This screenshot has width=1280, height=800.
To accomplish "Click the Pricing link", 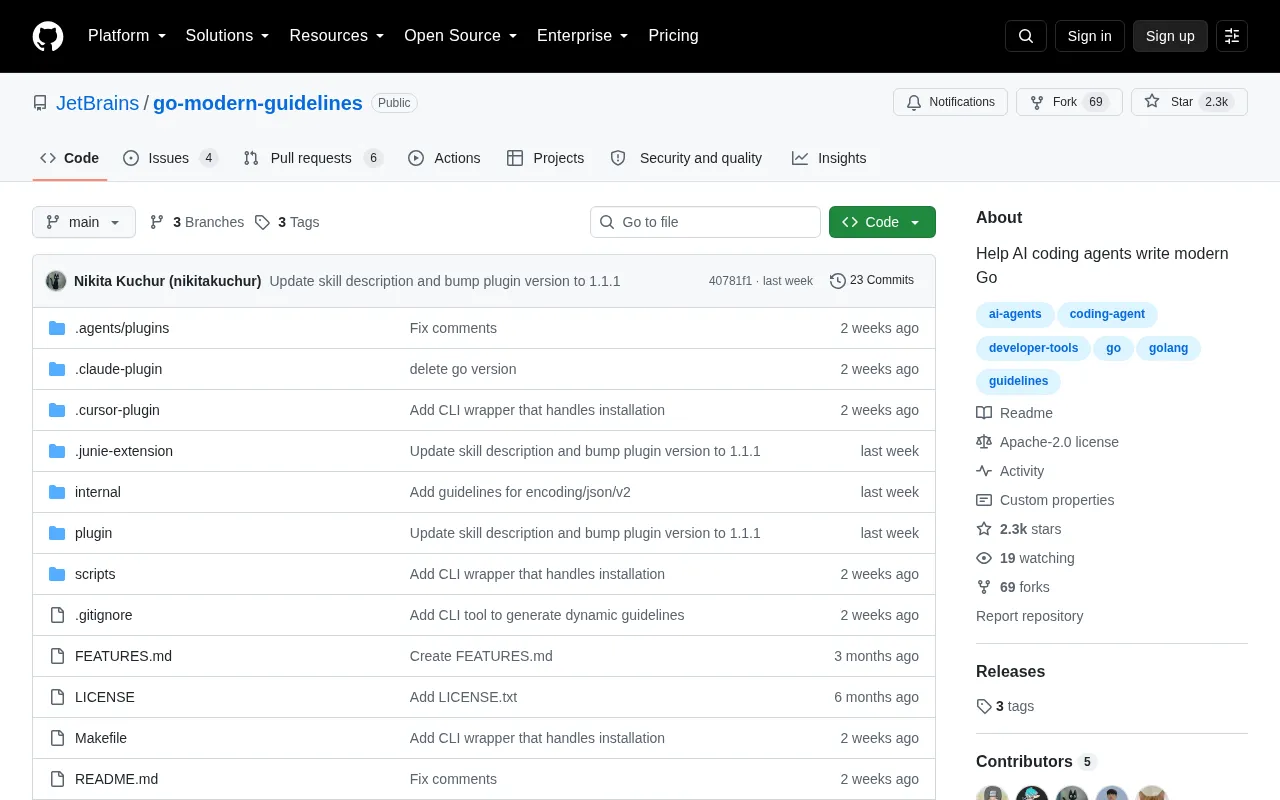I will [x=673, y=36].
